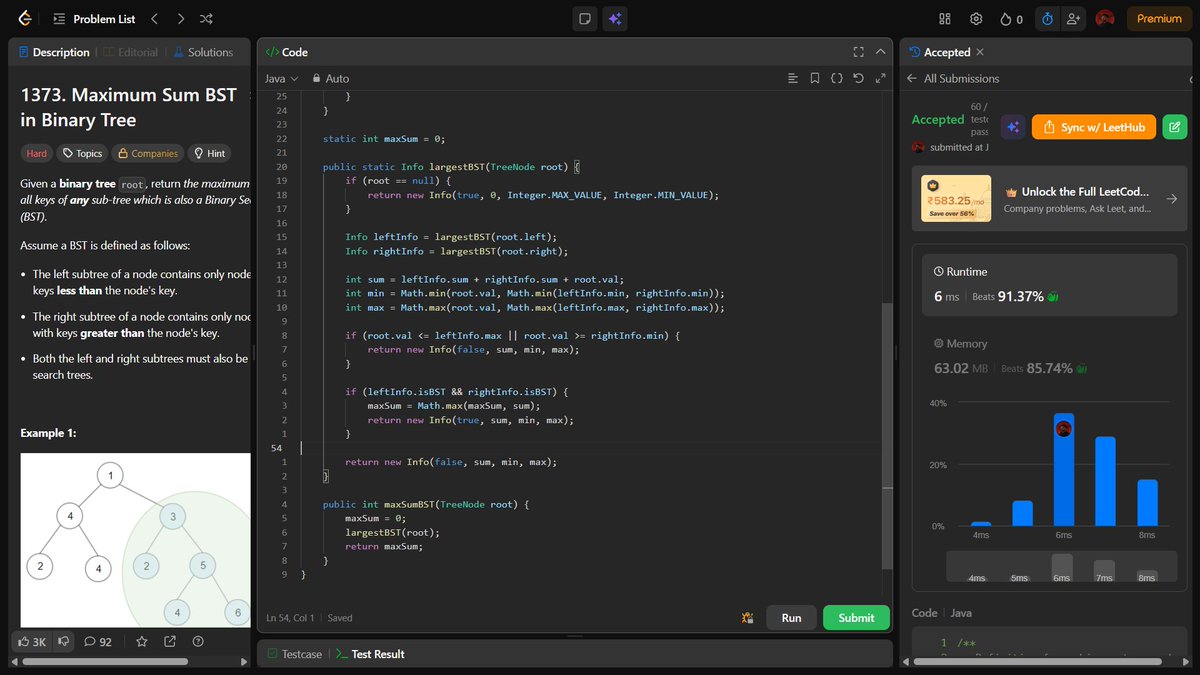Switch to the Solutions tab

[x=203, y=52]
